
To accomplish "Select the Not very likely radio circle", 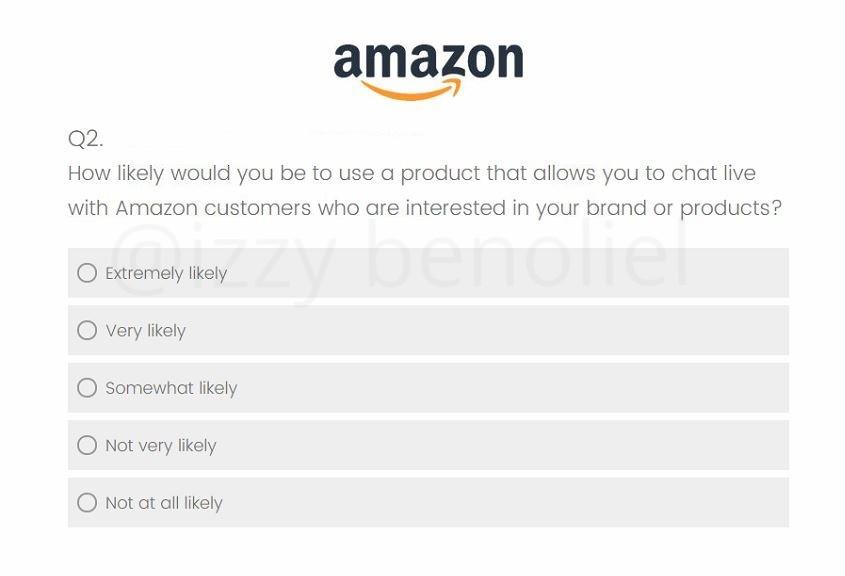I will pyautogui.click(x=87, y=445).
